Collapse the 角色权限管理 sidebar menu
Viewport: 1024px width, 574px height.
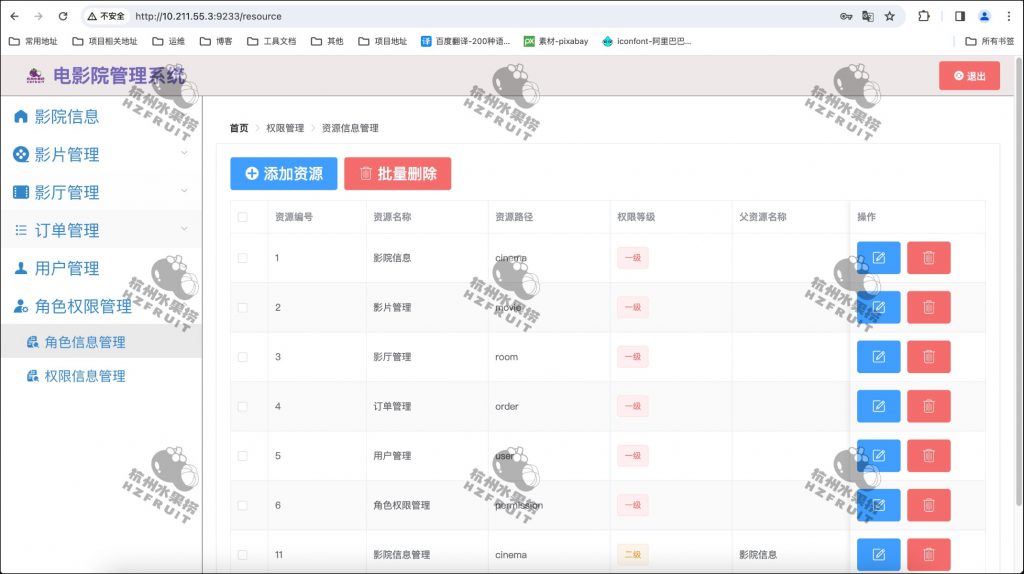click(101, 306)
